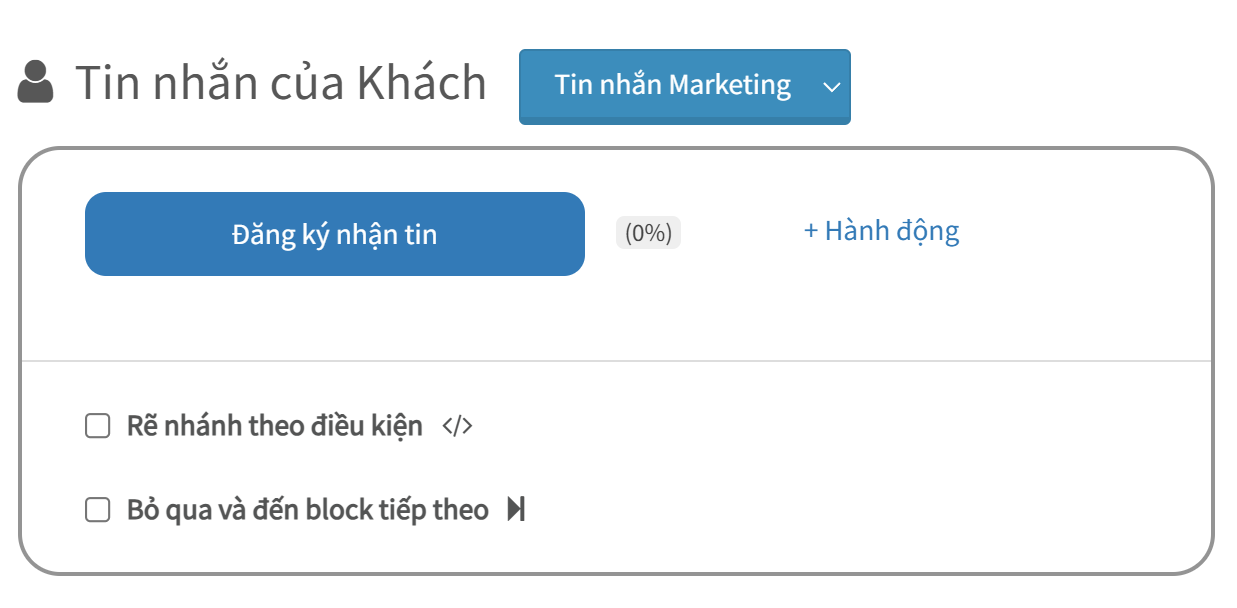This screenshot has width=1237, height=608.
Task: Toggle skipping via the Bỏ qua và đến block label
Action: click(308, 510)
